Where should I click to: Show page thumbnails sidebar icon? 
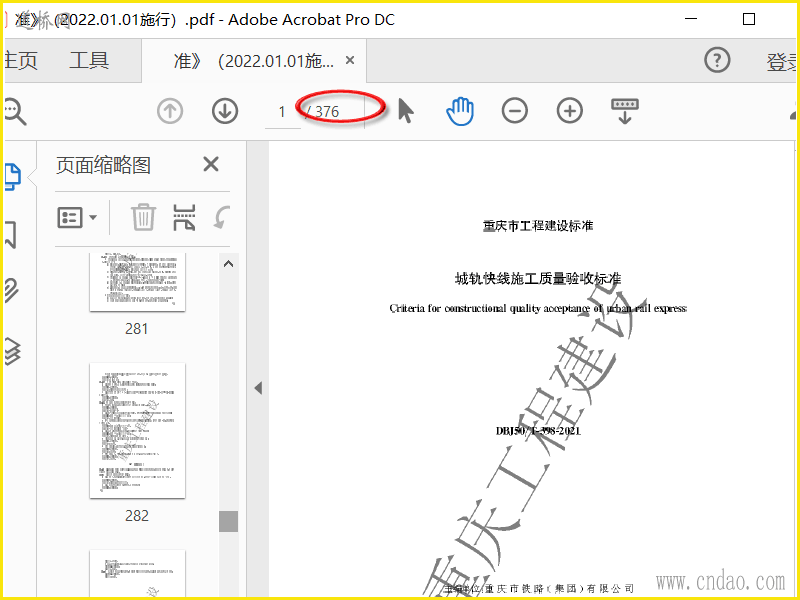(13, 177)
